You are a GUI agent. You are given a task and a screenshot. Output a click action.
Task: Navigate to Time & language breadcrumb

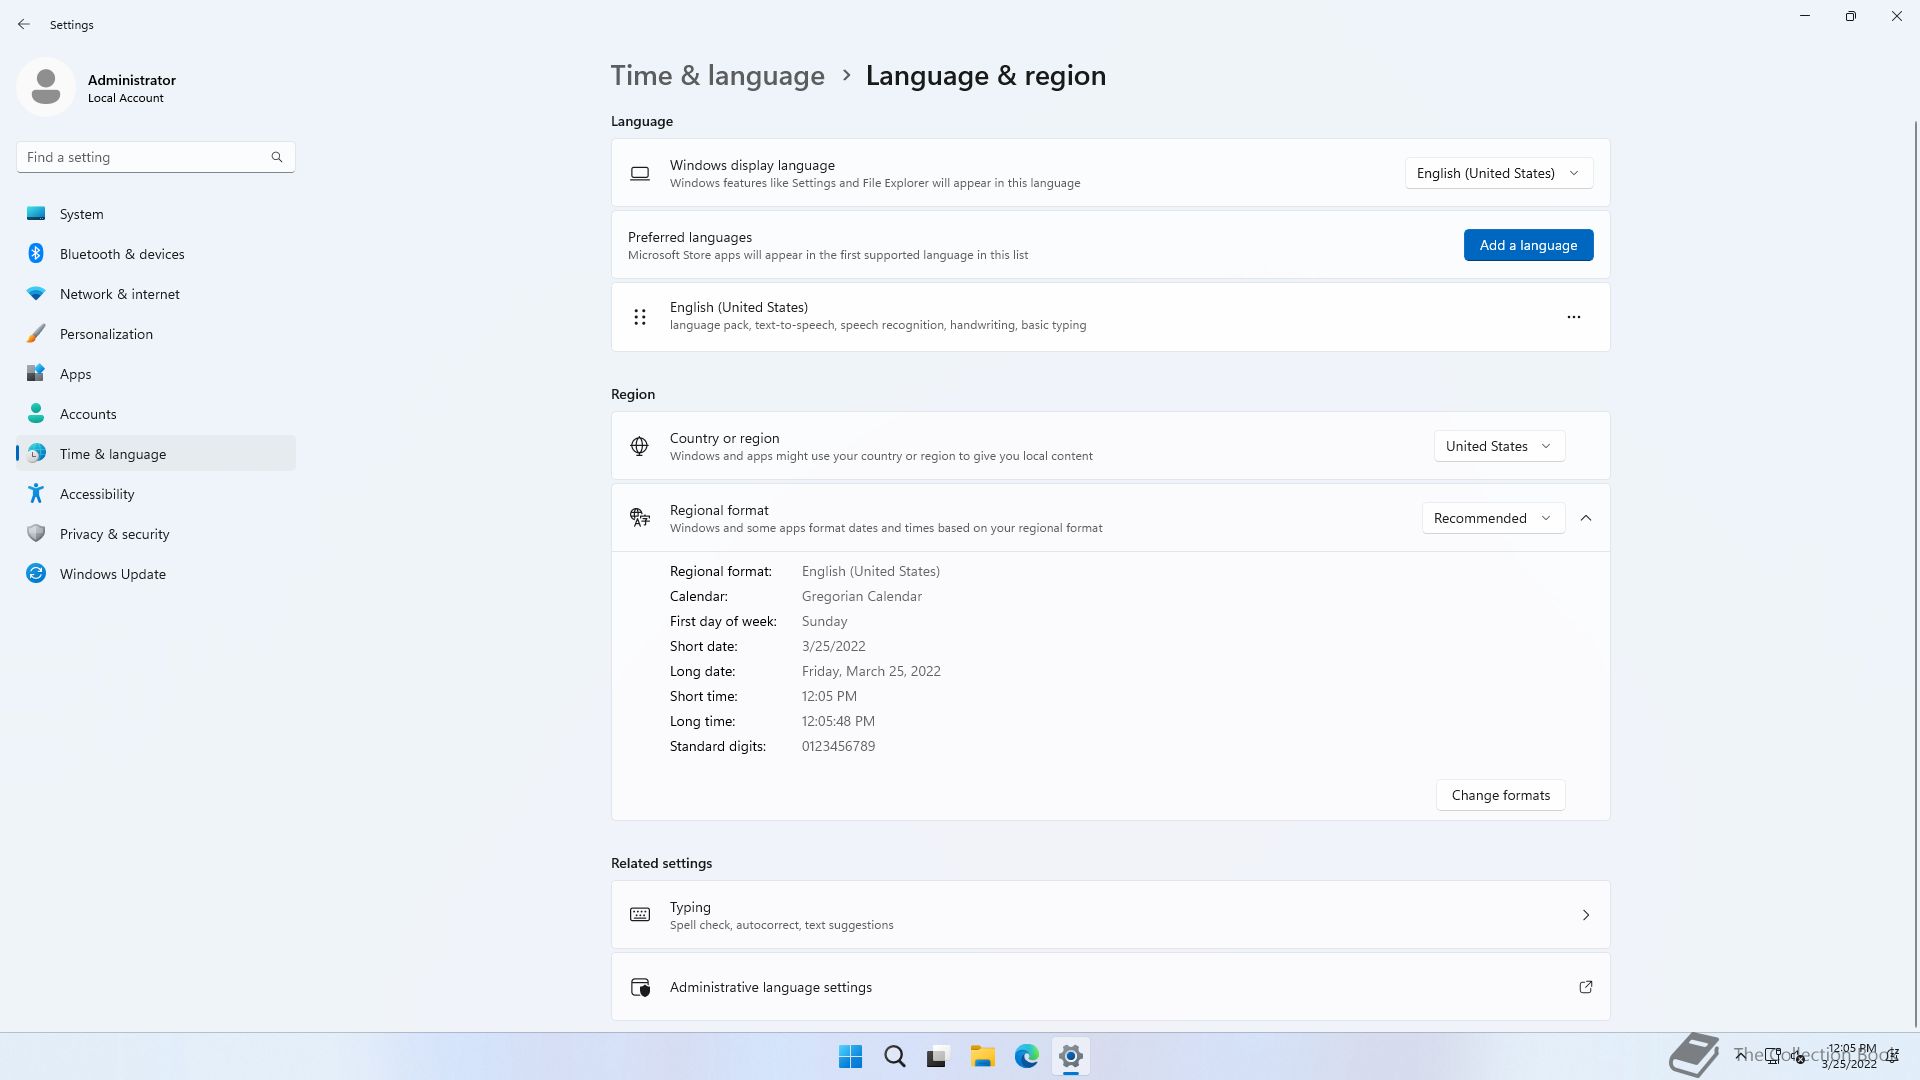(x=717, y=76)
